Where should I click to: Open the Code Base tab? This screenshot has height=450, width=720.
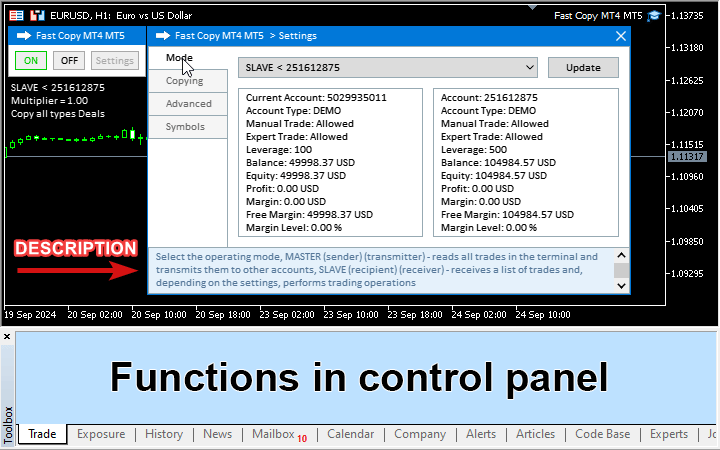point(602,434)
